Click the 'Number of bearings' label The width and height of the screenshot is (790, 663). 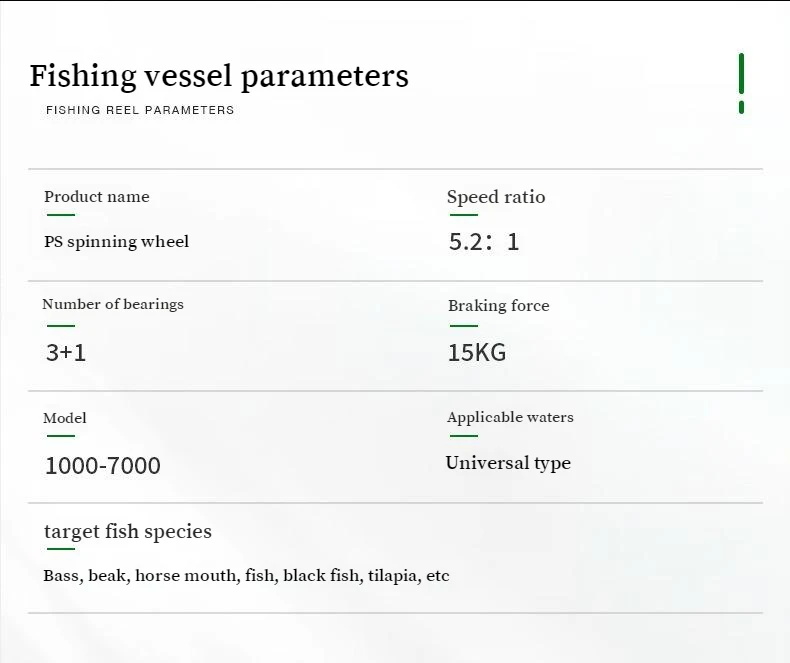(x=113, y=304)
